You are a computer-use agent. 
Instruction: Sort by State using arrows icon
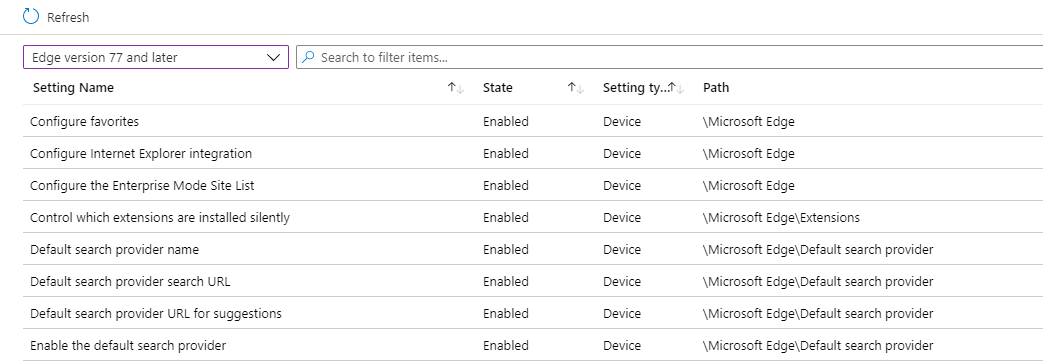(575, 88)
